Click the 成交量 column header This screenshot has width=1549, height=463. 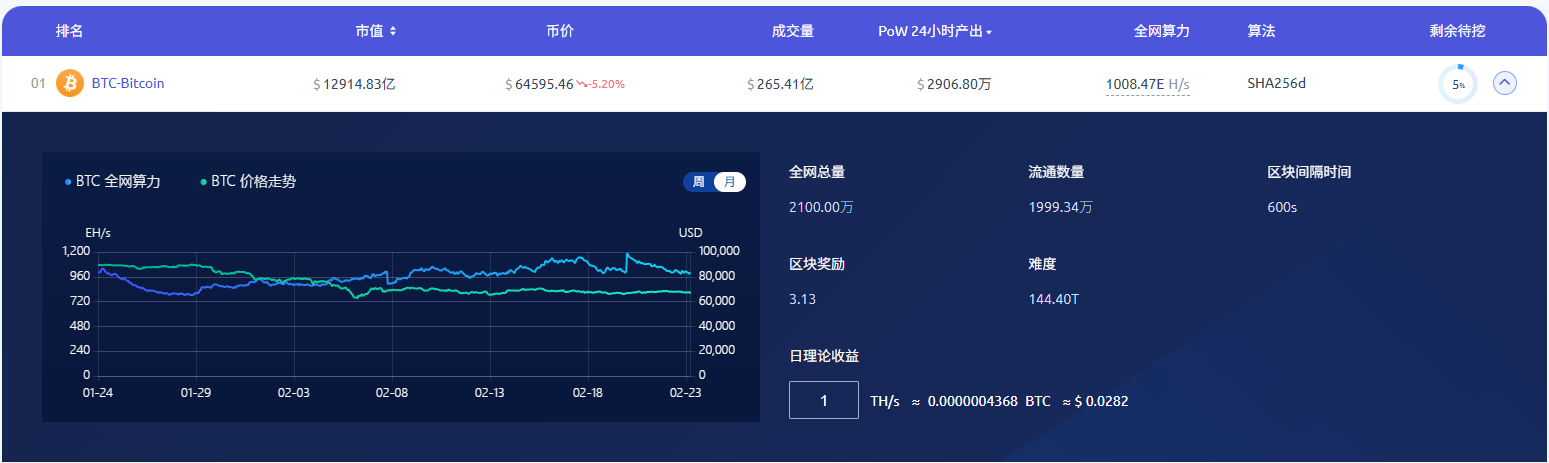pos(792,31)
